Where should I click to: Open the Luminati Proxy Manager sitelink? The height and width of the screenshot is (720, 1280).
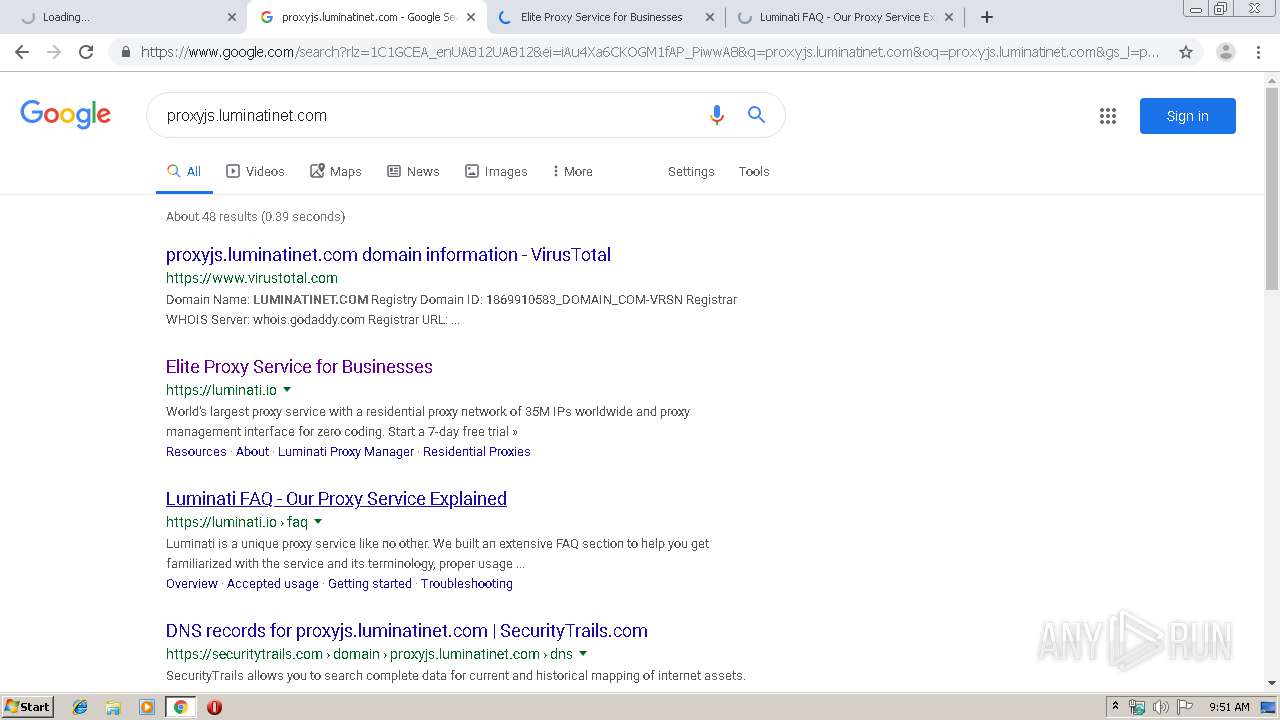click(x=346, y=451)
